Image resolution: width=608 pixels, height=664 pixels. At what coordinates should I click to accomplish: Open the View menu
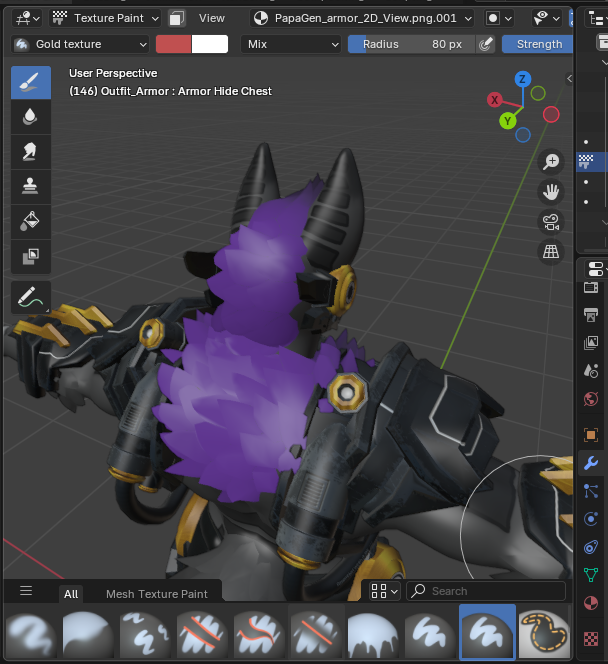(212, 19)
